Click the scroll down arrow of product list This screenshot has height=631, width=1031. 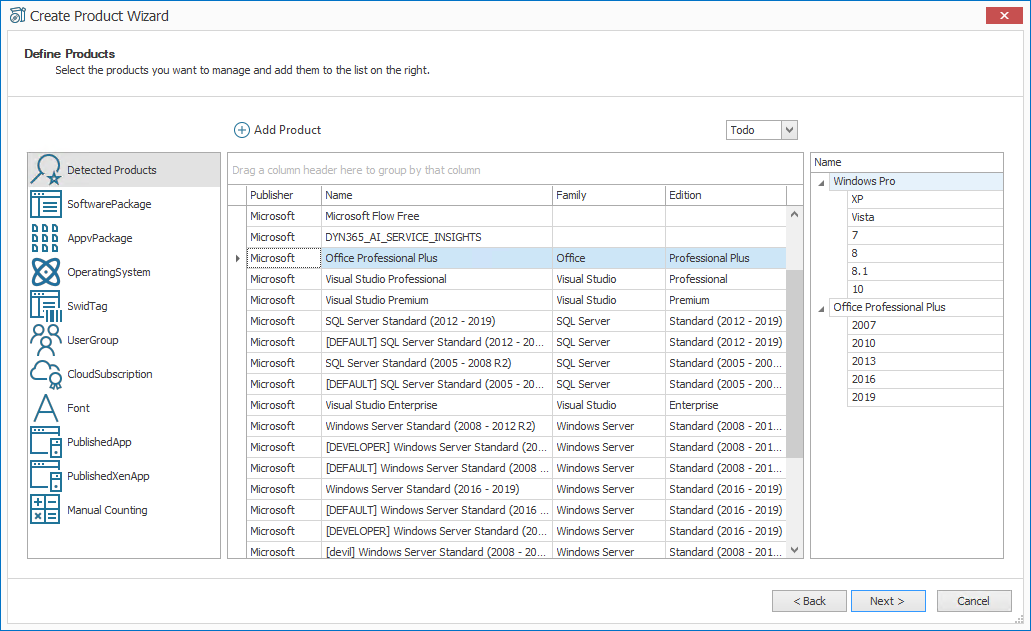coord(794,550)
